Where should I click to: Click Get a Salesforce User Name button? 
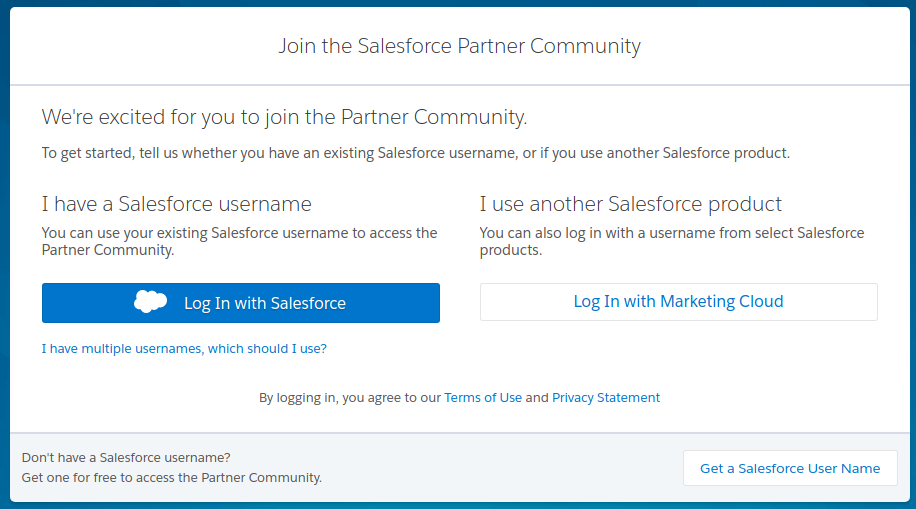point(790,468)
